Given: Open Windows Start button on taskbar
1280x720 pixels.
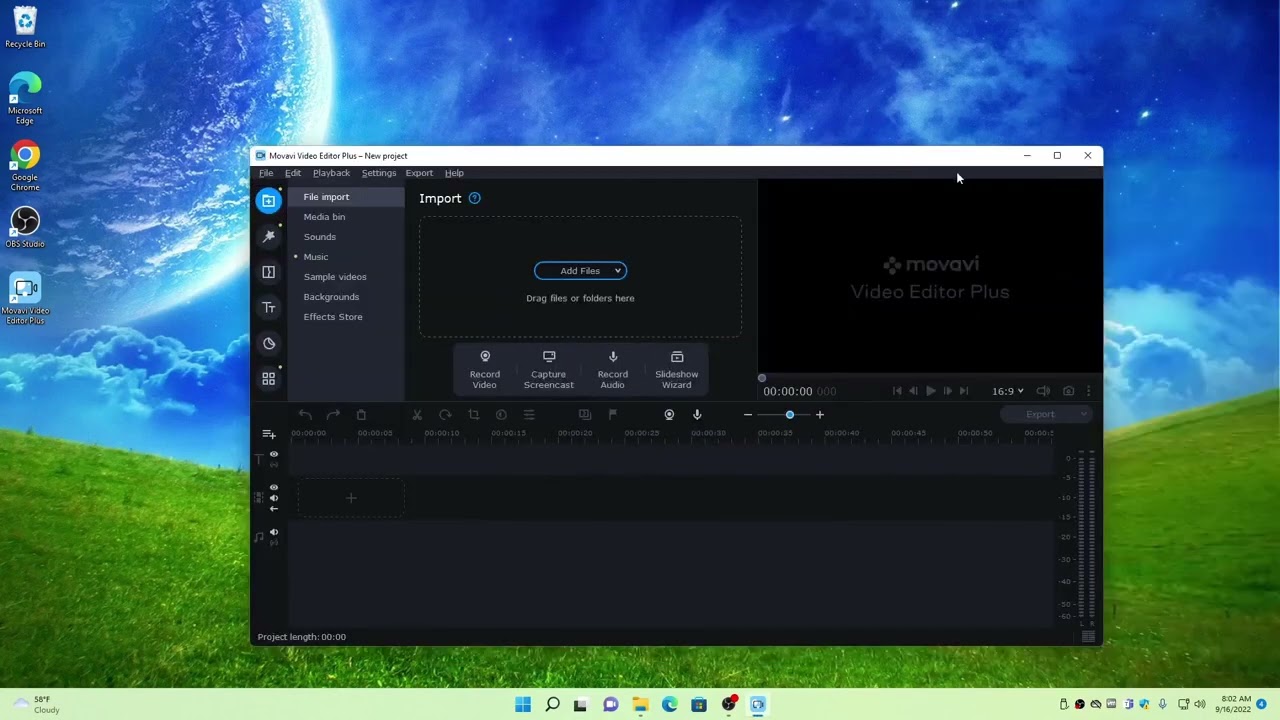Looking at the screenshot, I should pos(523,704).
